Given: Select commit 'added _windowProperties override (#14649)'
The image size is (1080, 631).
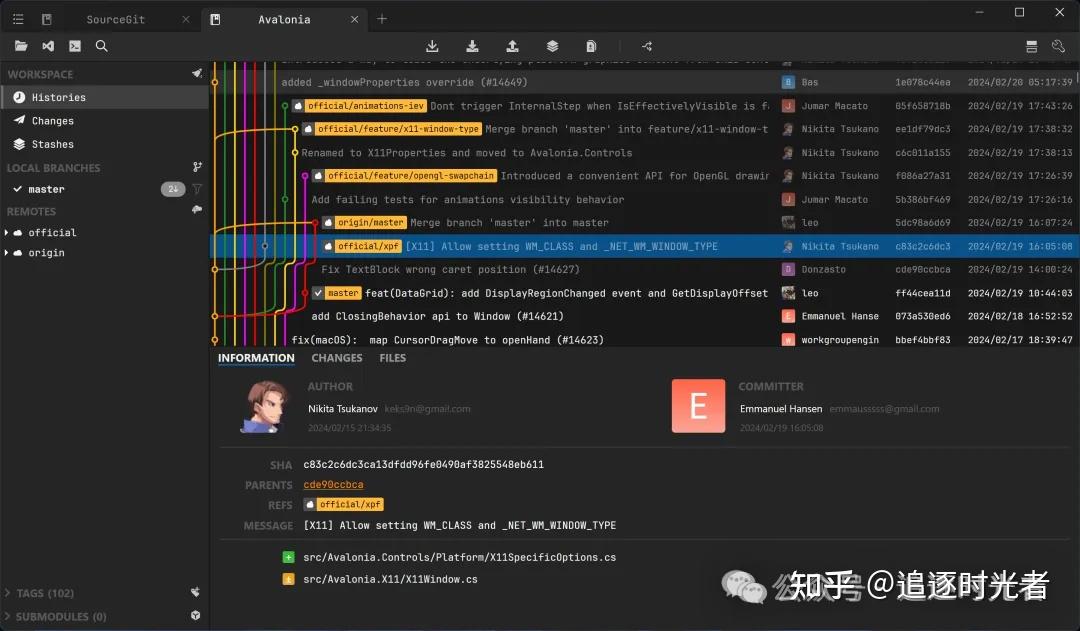Looking at the screenshot, I should pos(644,82).
